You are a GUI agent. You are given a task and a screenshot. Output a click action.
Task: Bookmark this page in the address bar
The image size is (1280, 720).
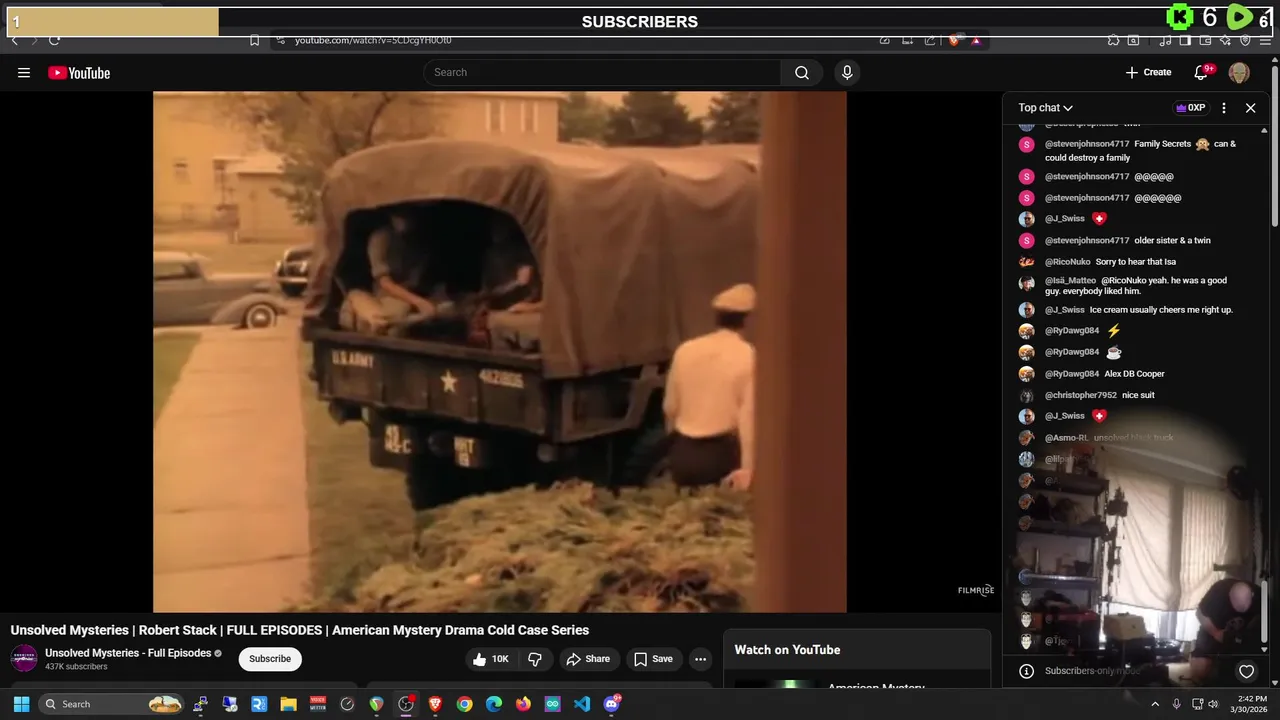click(x=254, y=41)
